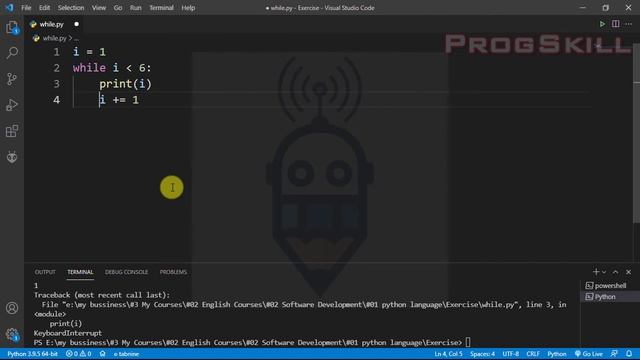Open the Run menu

tap(136, 8)
